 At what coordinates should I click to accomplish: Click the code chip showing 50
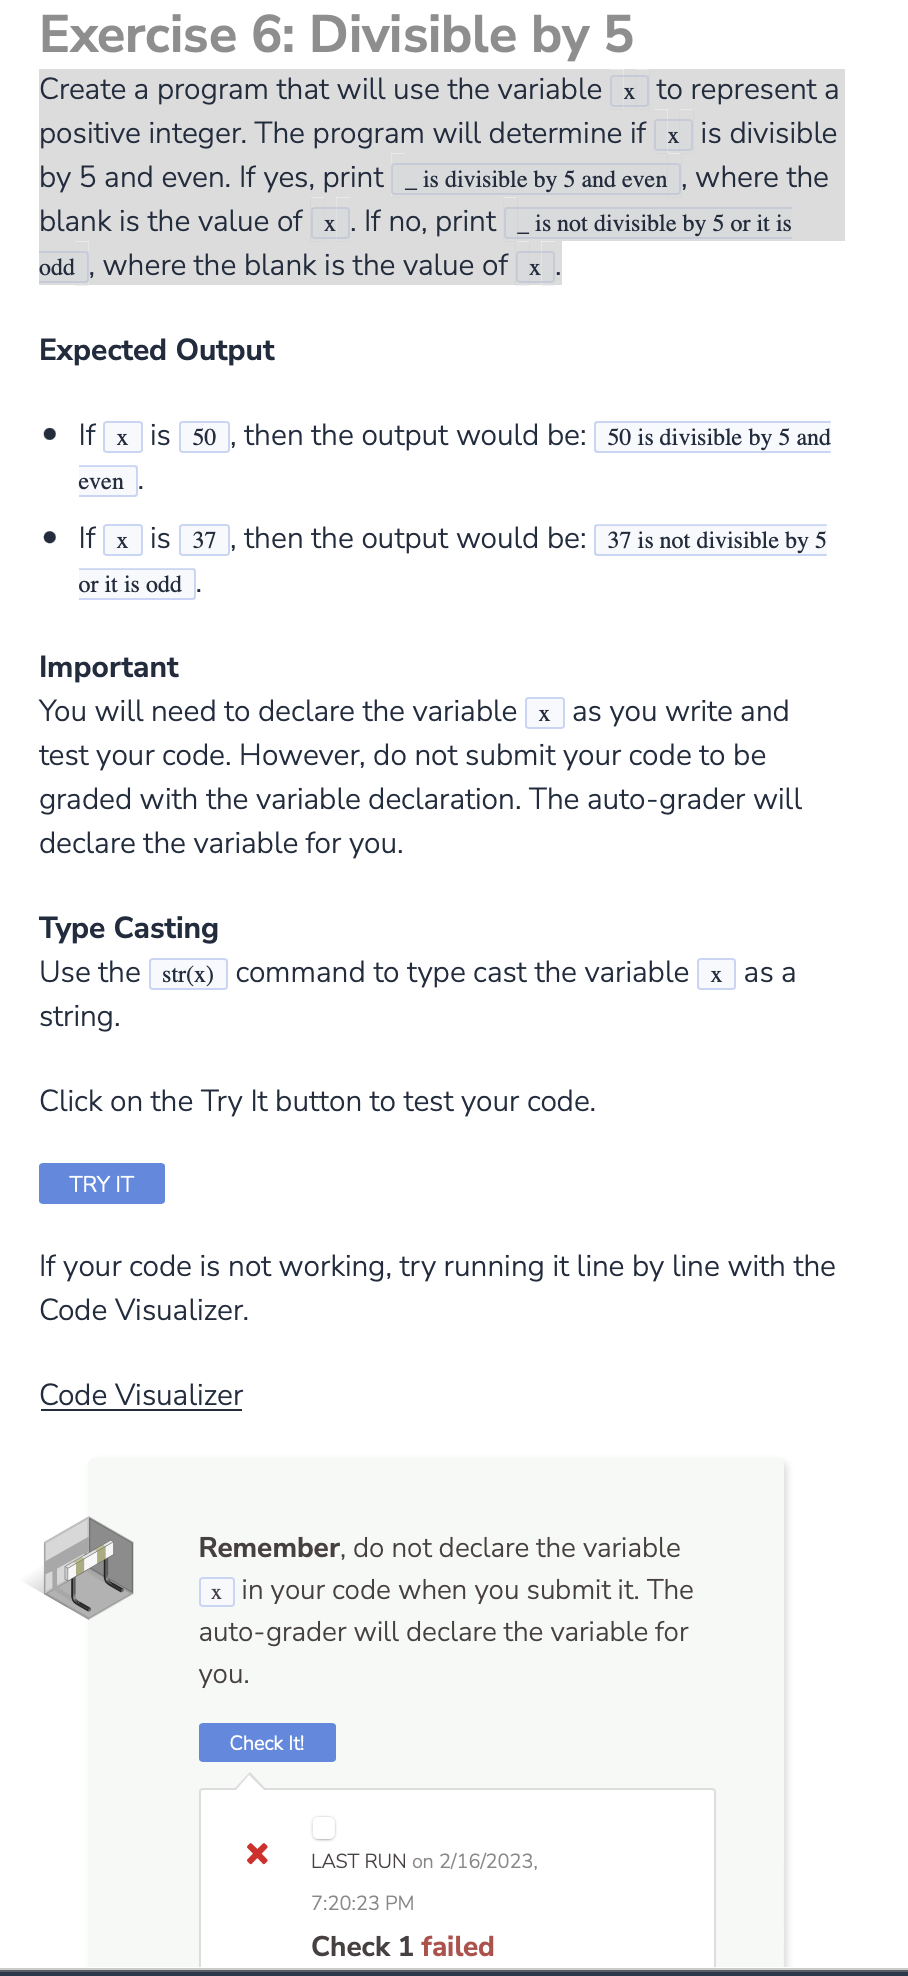204,437
